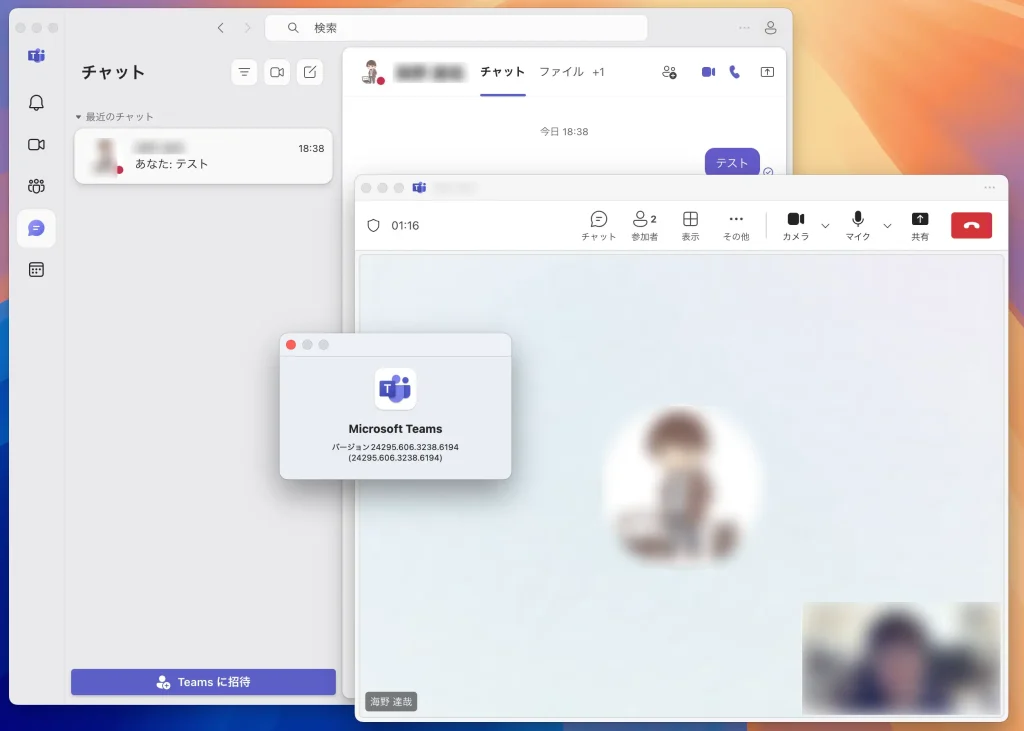Open 表示 view options in call
This screenshot has width=1024, height=731.
[690, 226]
